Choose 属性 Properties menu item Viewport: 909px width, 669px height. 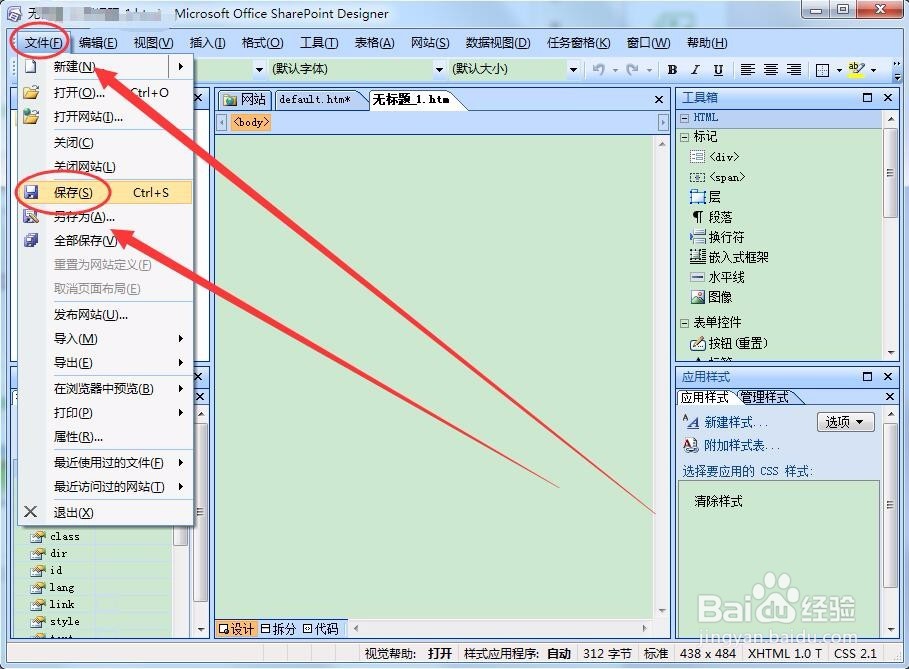pos(105,437)
